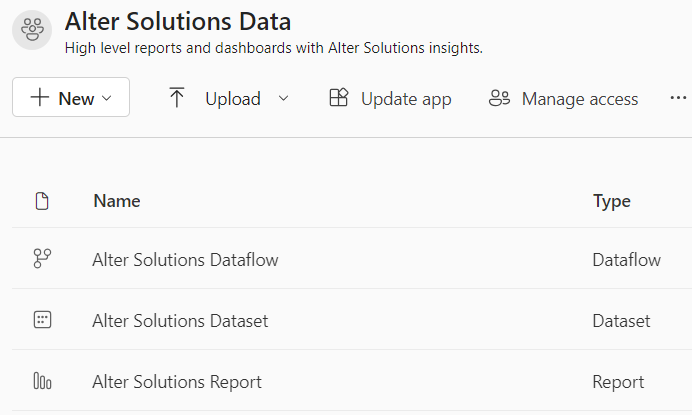Click the Report bar chart icon

point(42,382)
